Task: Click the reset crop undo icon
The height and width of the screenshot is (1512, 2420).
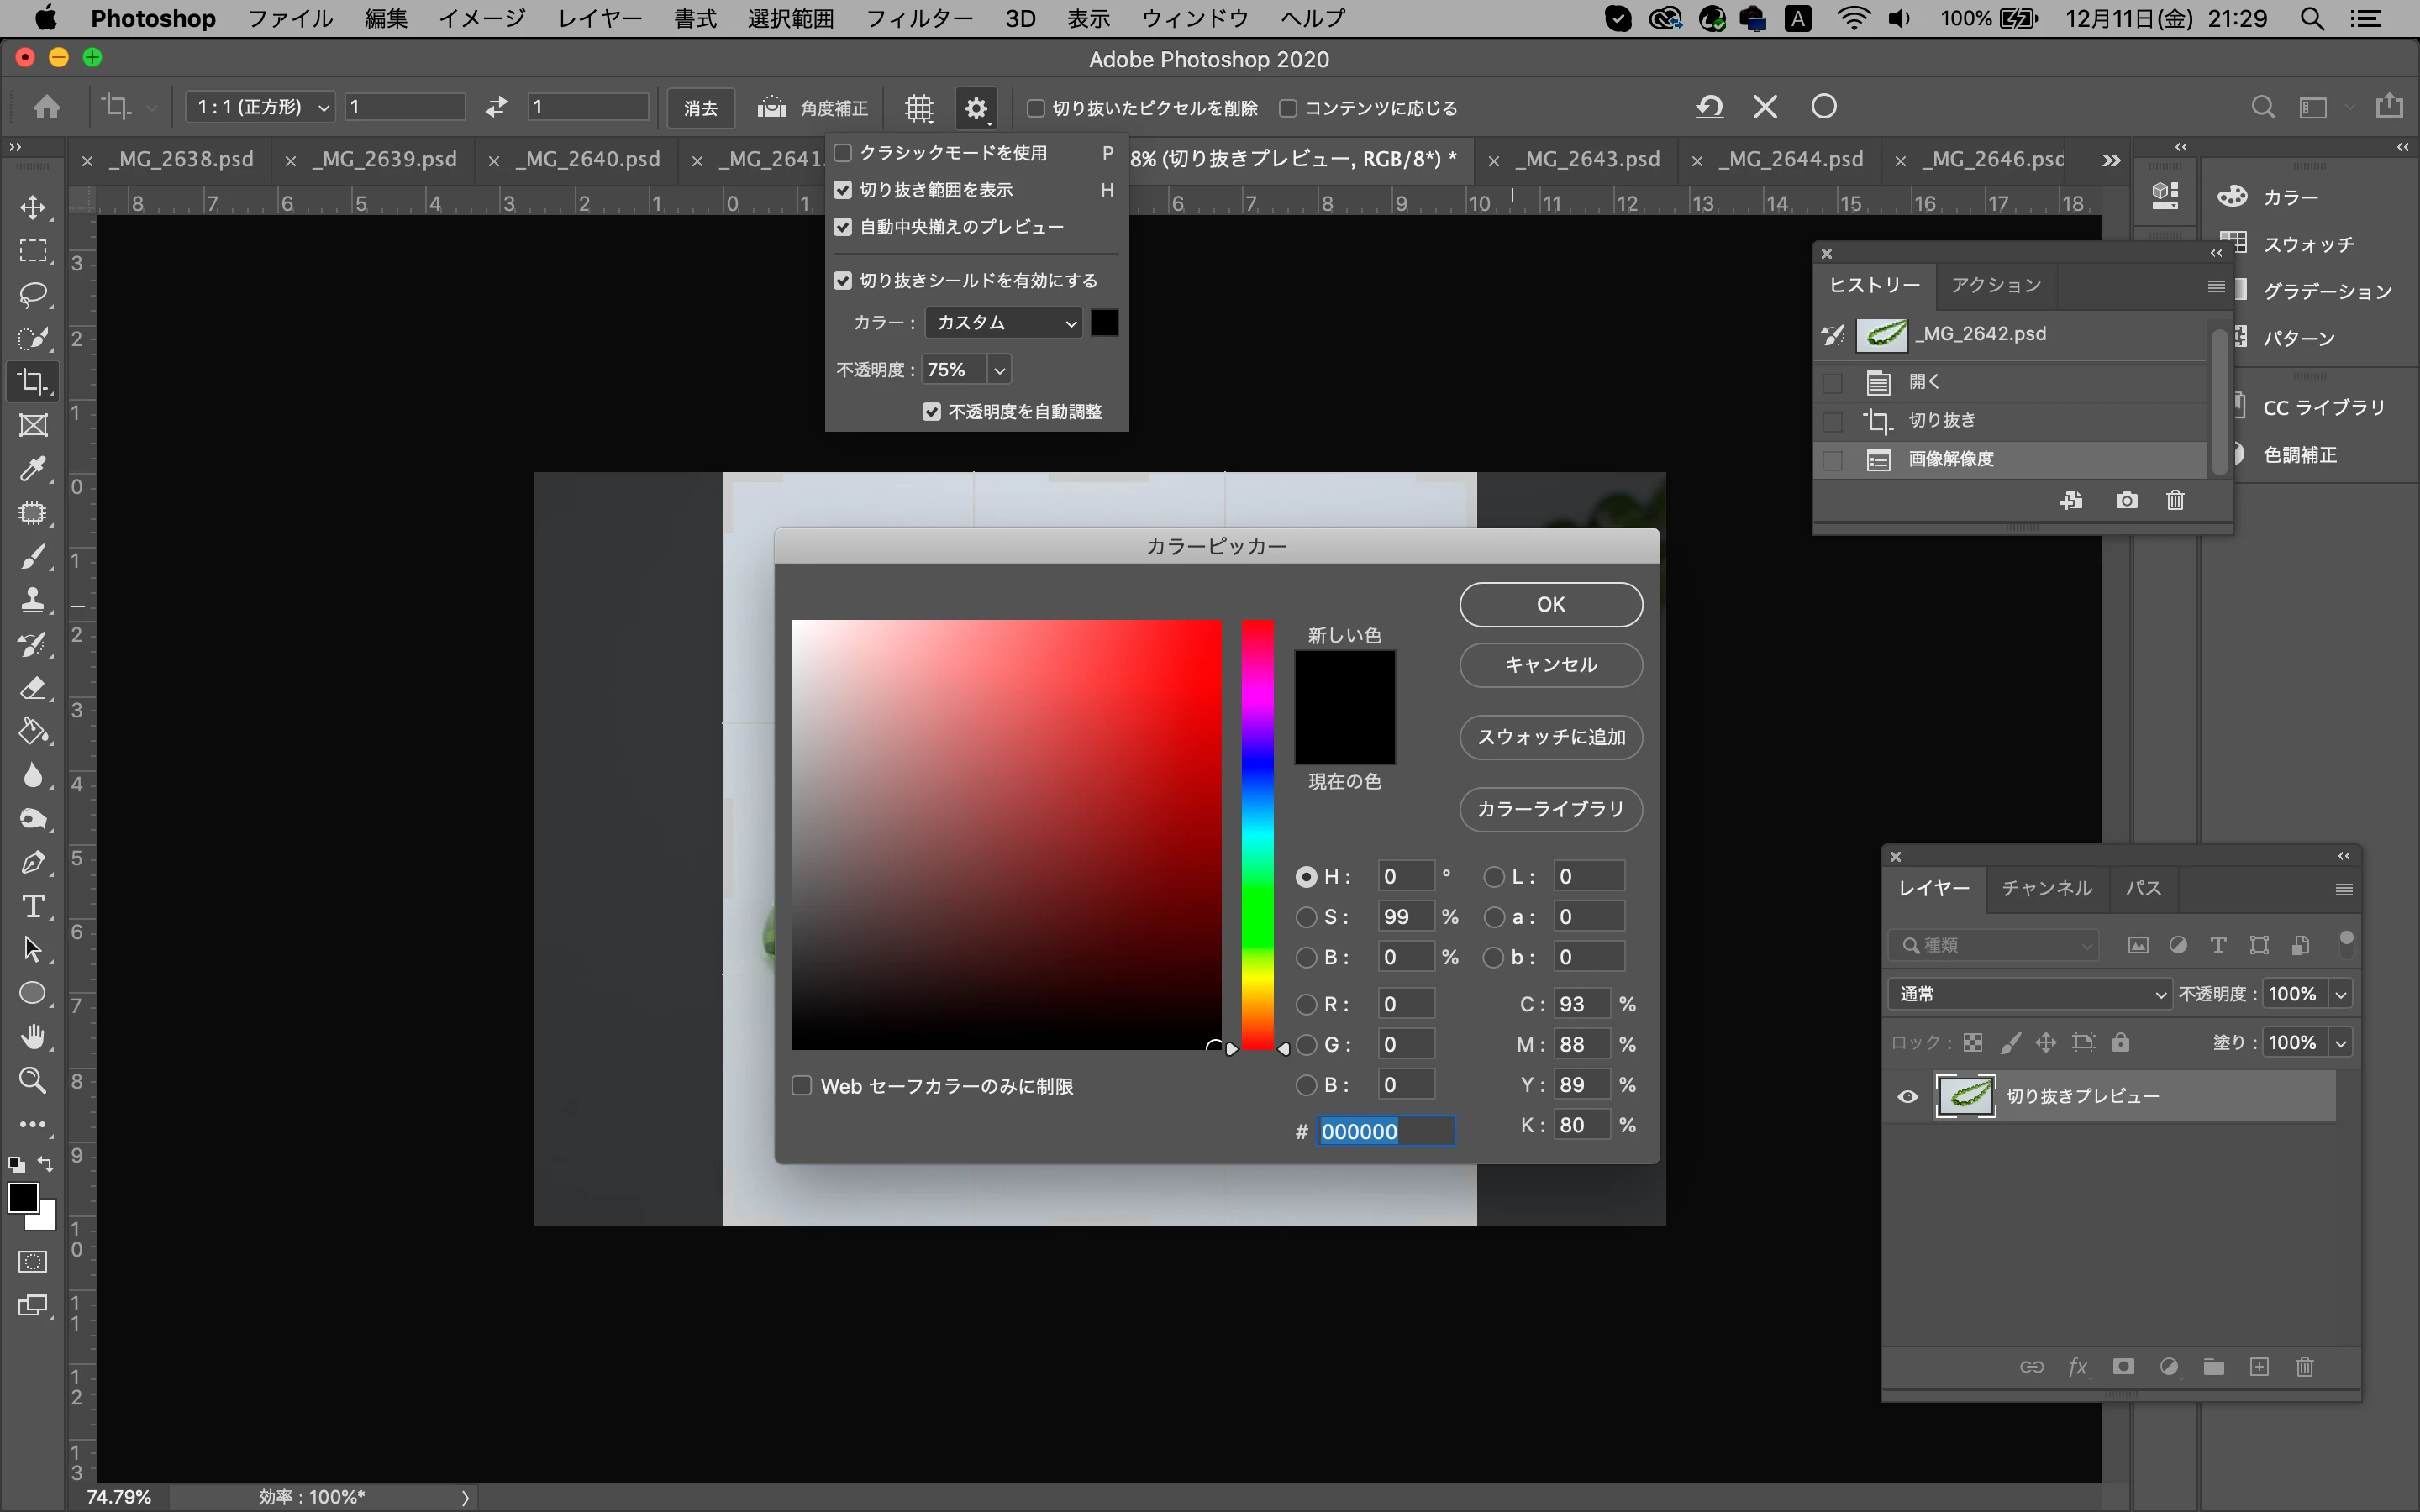Action: coord(1709,106)
